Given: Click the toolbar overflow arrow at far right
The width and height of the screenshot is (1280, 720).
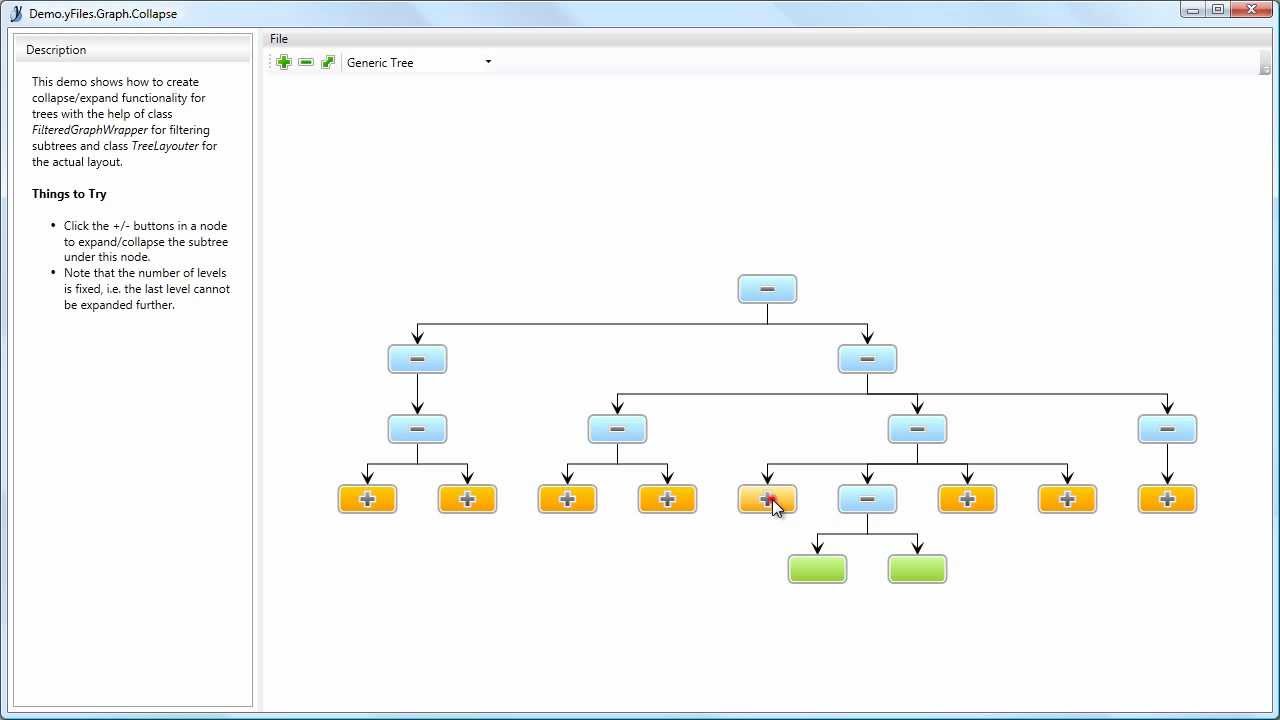Looking at the screenshot, I should 1265,63.
